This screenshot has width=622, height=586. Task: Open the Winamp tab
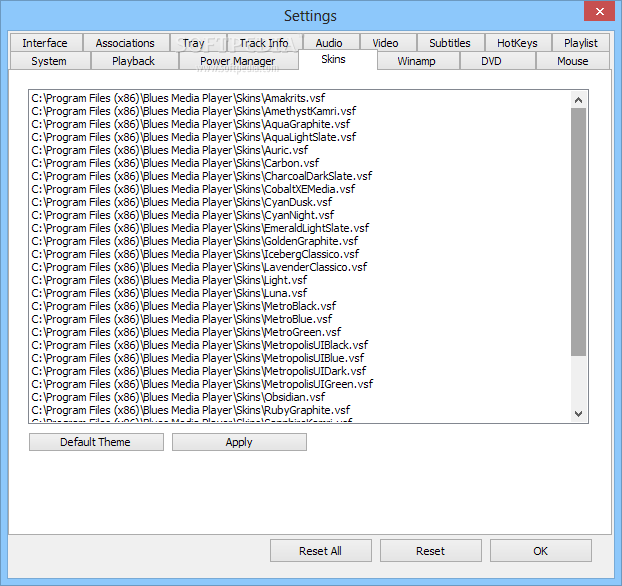coord(418,61)
